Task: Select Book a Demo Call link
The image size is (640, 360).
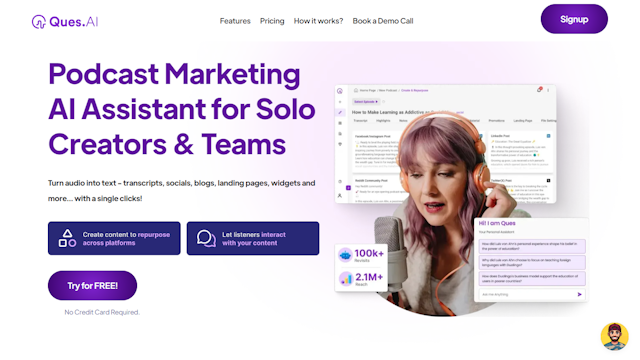Action: (383, 21)
